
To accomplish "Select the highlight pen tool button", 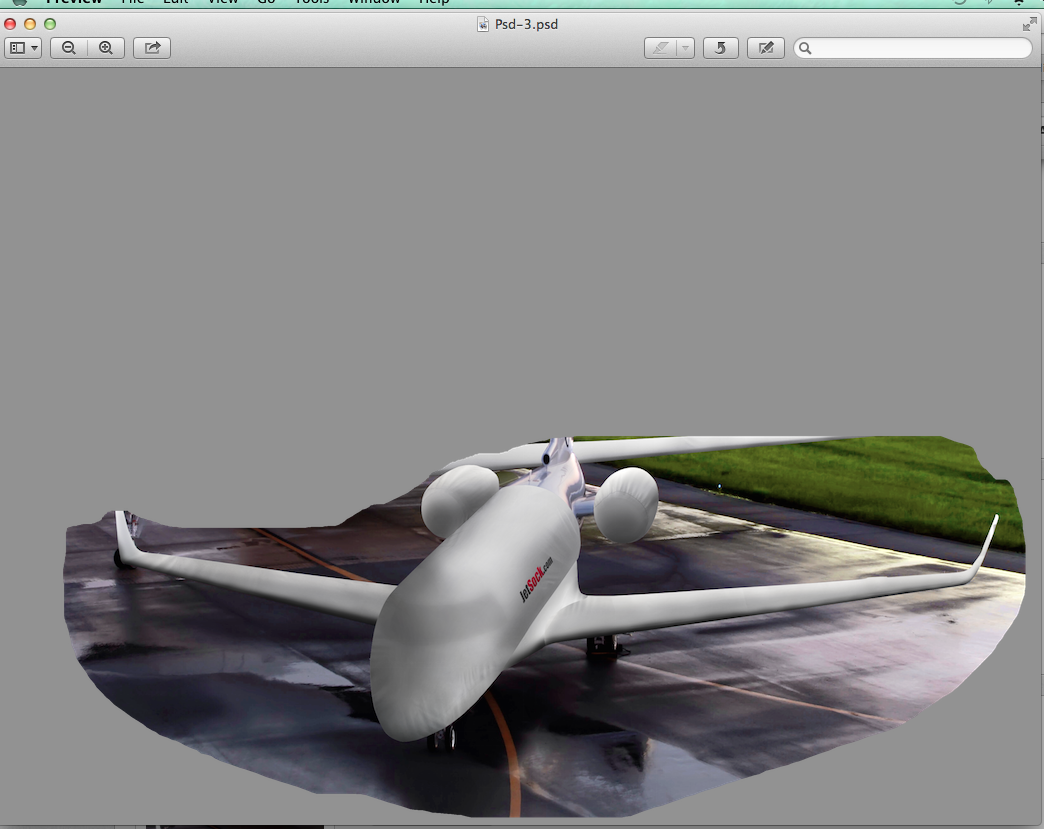I will 659,47.
